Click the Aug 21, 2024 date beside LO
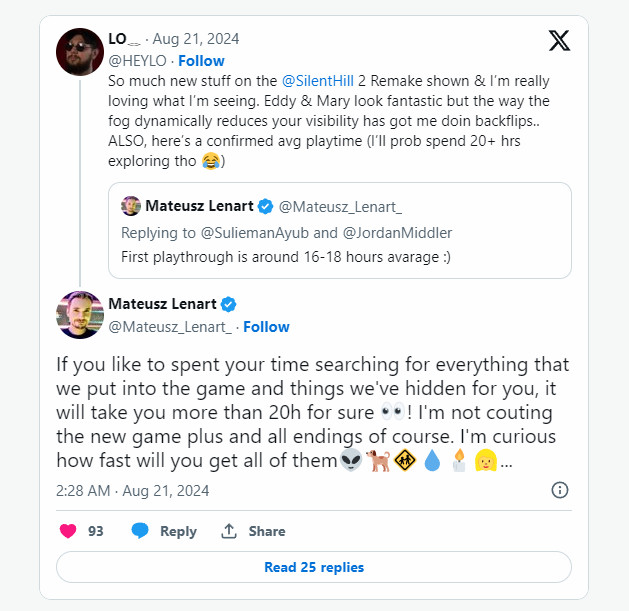629x611 pixels. pos(197,39)
